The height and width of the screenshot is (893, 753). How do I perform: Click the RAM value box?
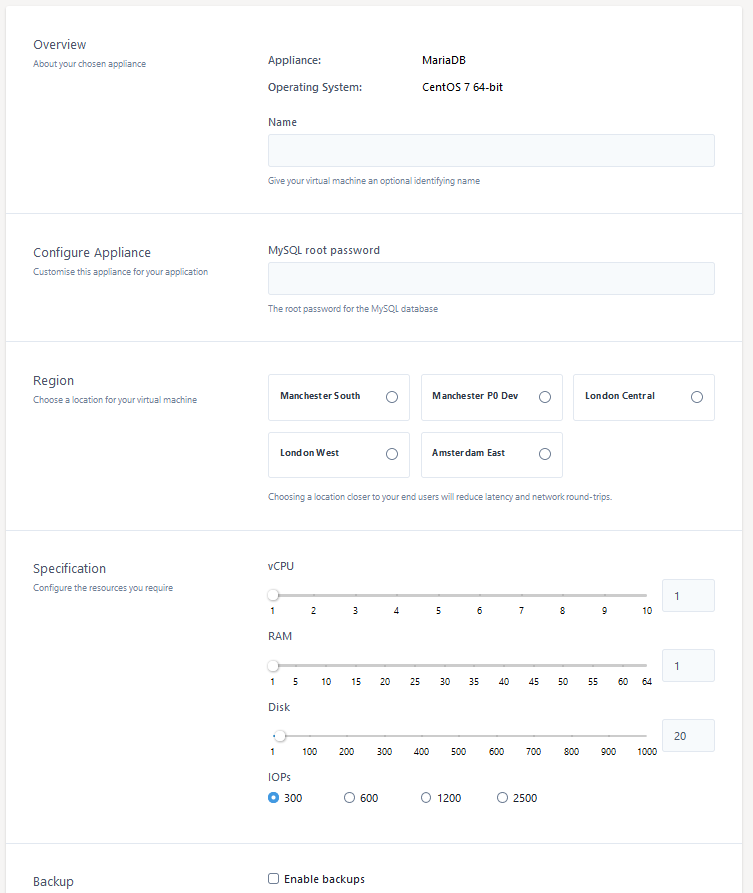(688, 665)
